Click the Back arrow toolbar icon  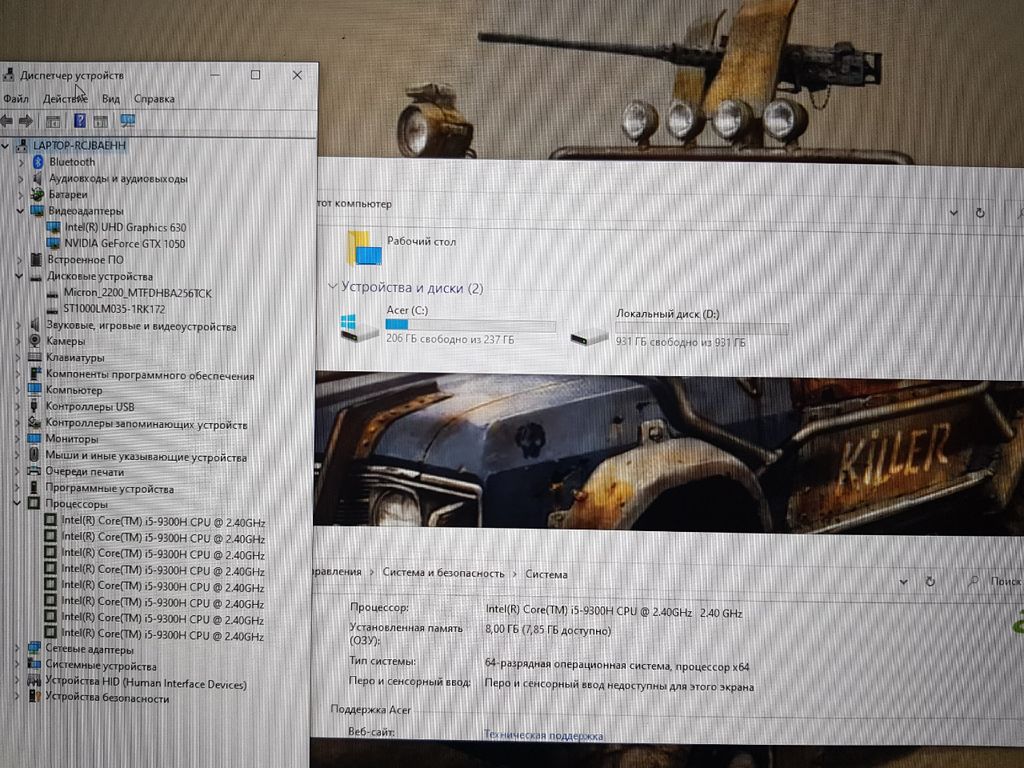7,121
